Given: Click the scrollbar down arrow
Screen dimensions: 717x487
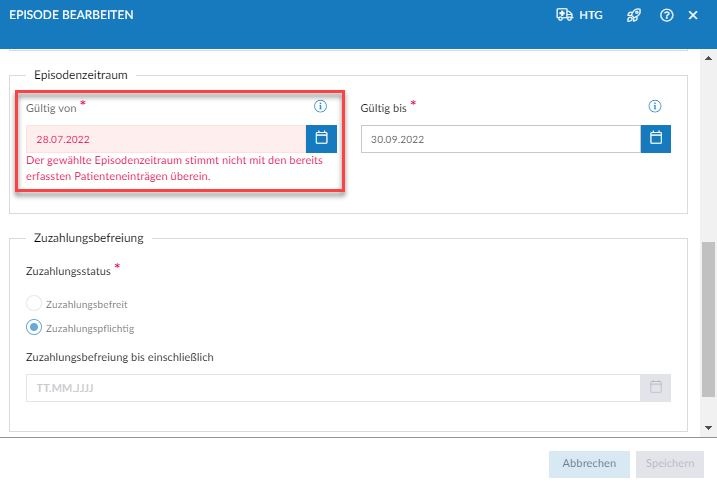Looking at the screenshot, I should [x=709, y=428].
